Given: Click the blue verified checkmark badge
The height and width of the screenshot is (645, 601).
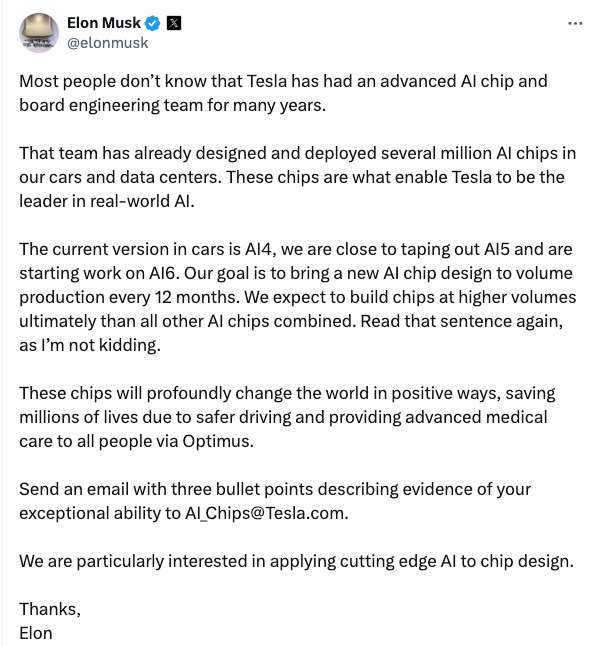Looking at the screenshot, I should coord(151,22).
